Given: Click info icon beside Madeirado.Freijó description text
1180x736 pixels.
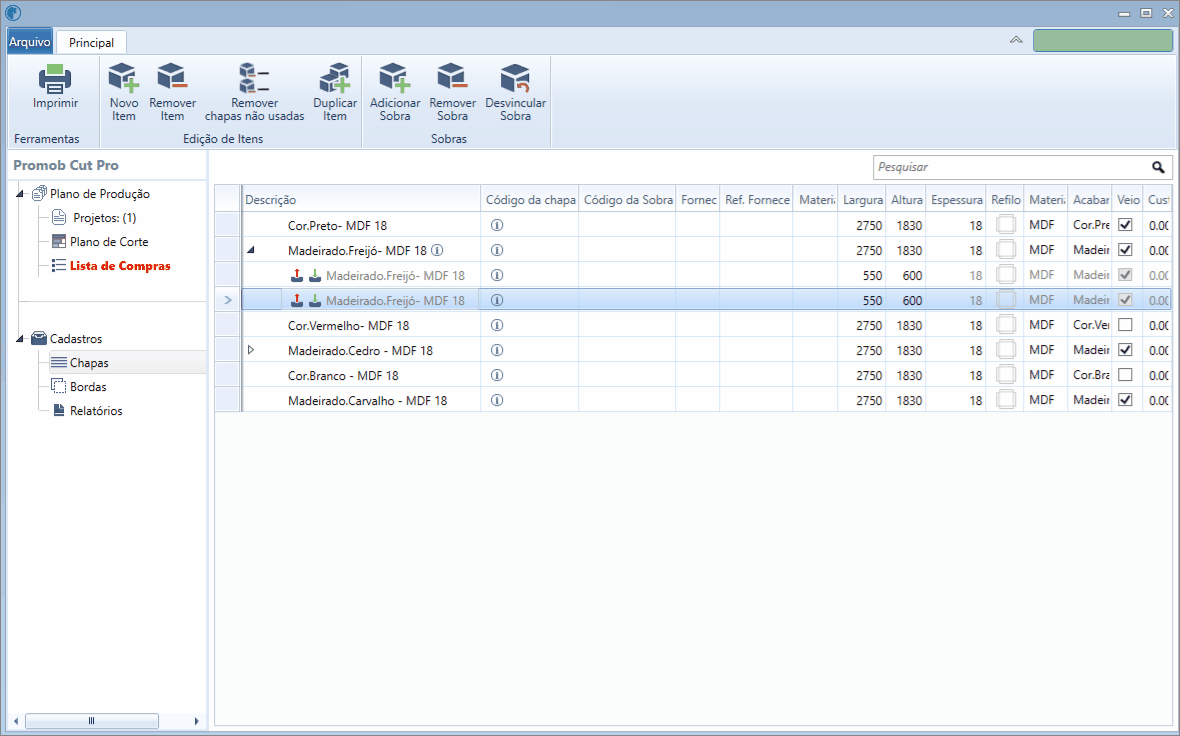Looking at the screenshot, I should (x=437, y=250).
